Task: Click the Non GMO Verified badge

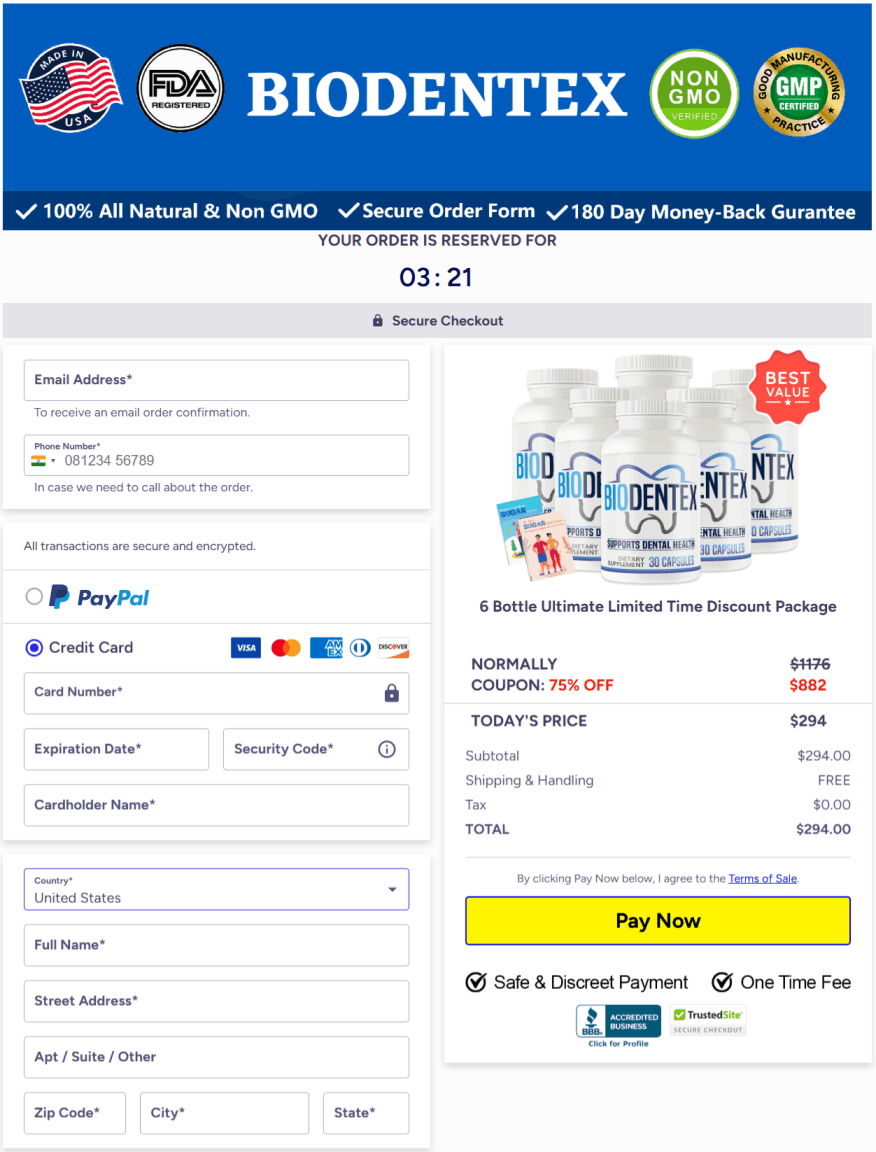Action: (694, 94)
